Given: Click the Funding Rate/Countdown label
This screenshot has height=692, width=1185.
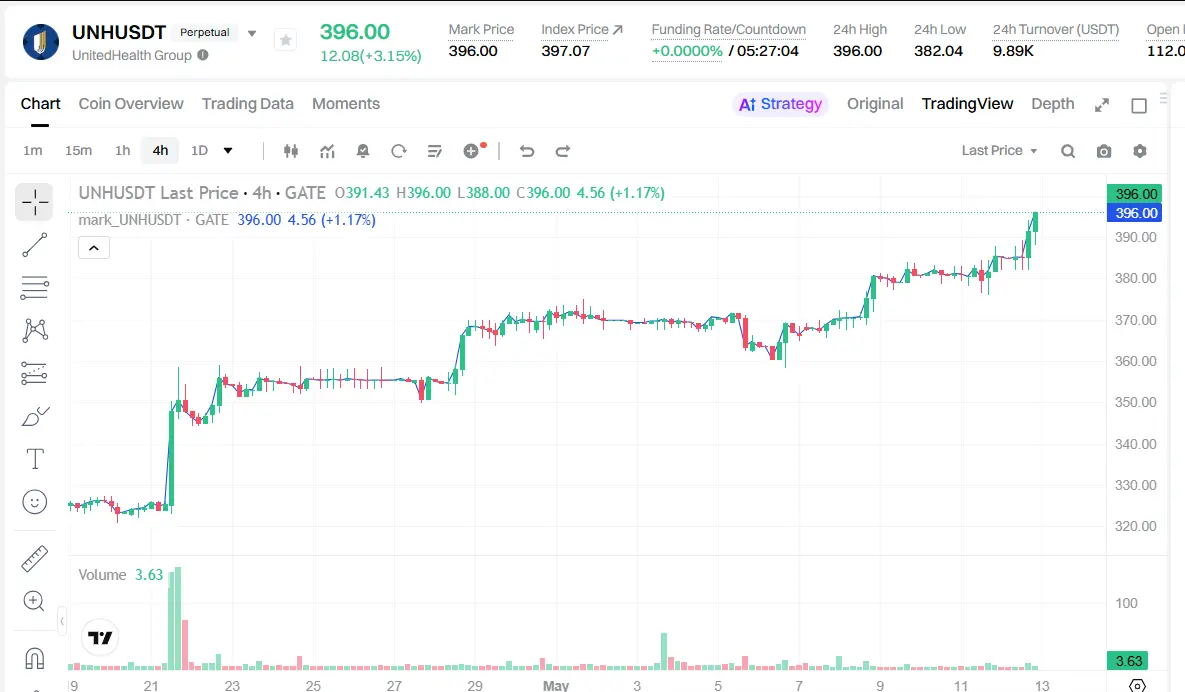Looking at the screenshot, I should (729, 29).
